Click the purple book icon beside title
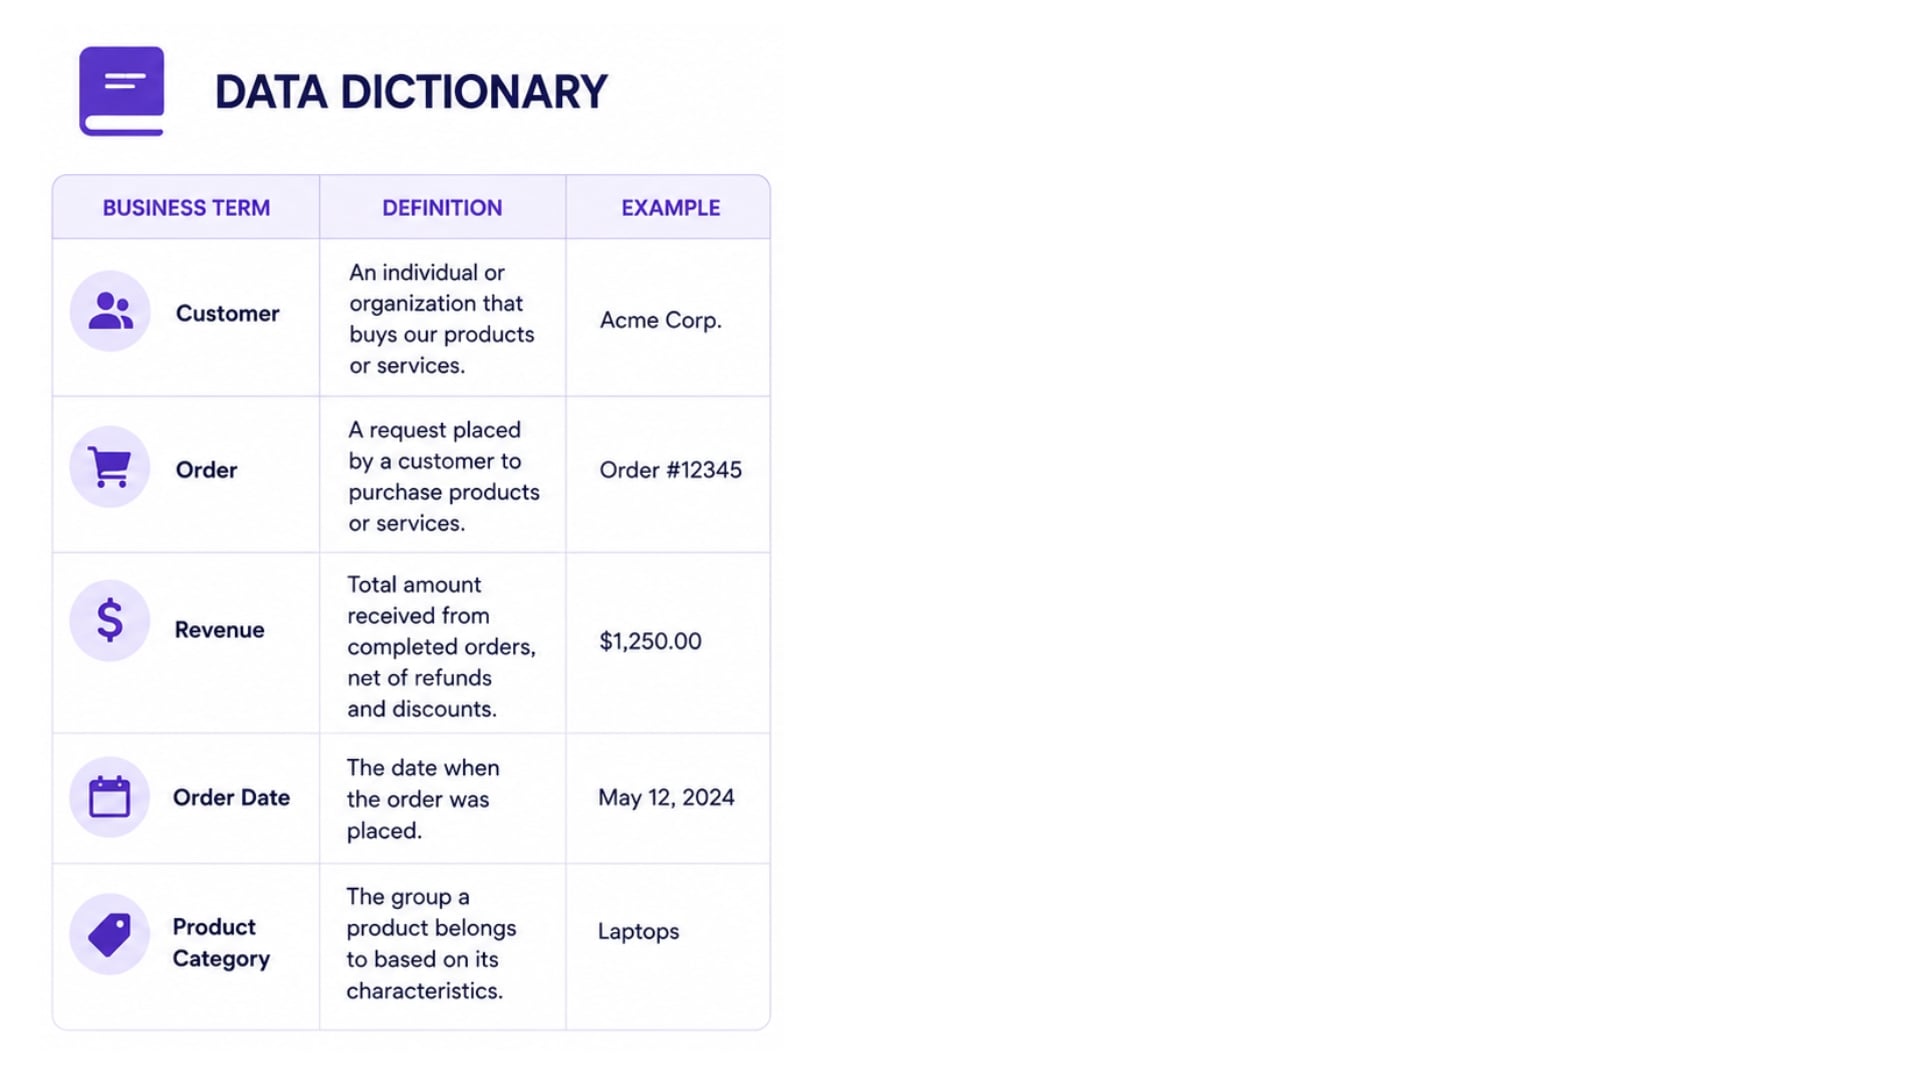Image resolution: width=1920 pixels, height=1080 pixels. tap(122, 91)
